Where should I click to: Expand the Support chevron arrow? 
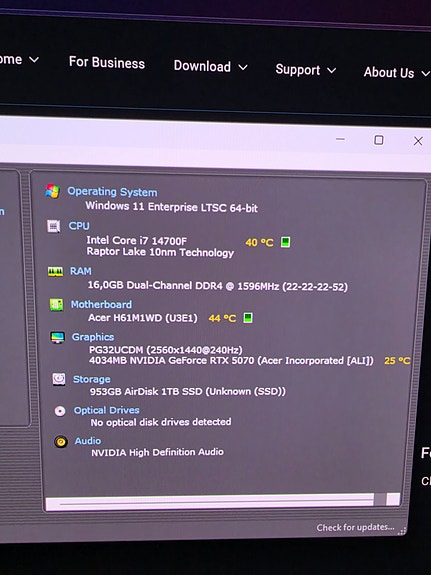[x=331, y=70]
